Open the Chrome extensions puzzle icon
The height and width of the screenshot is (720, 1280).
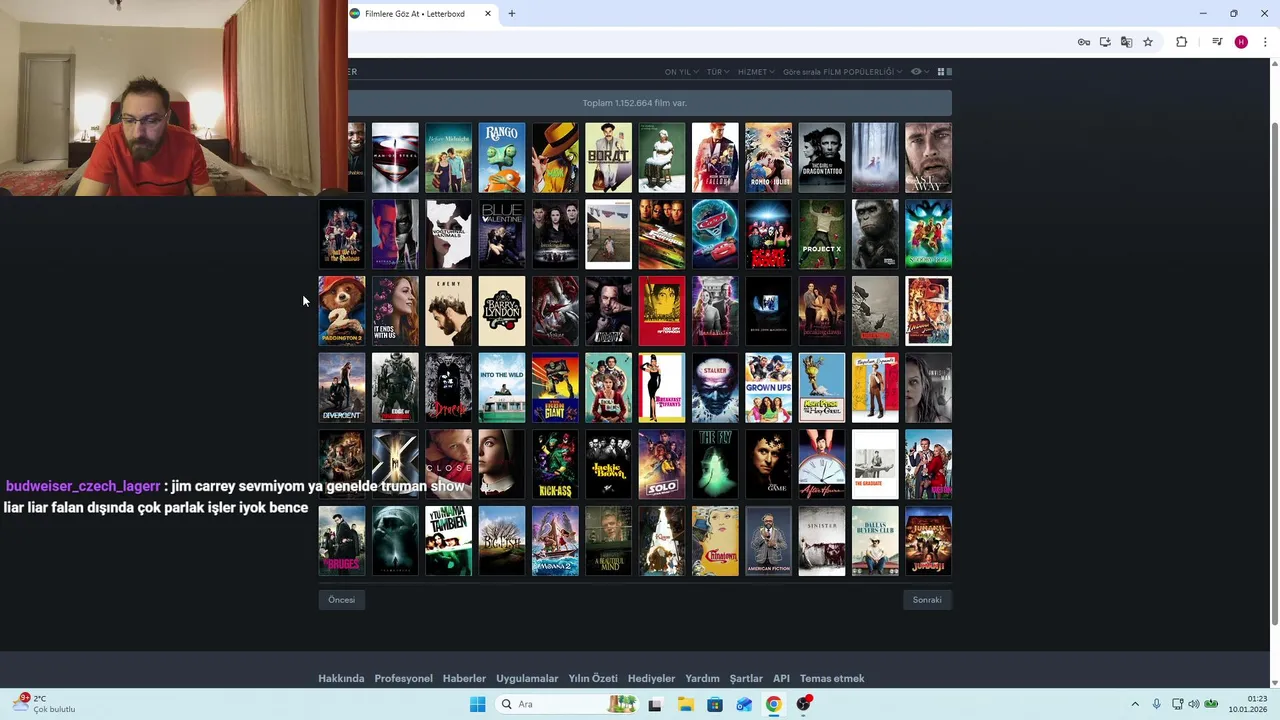(x=1181, y=42)
